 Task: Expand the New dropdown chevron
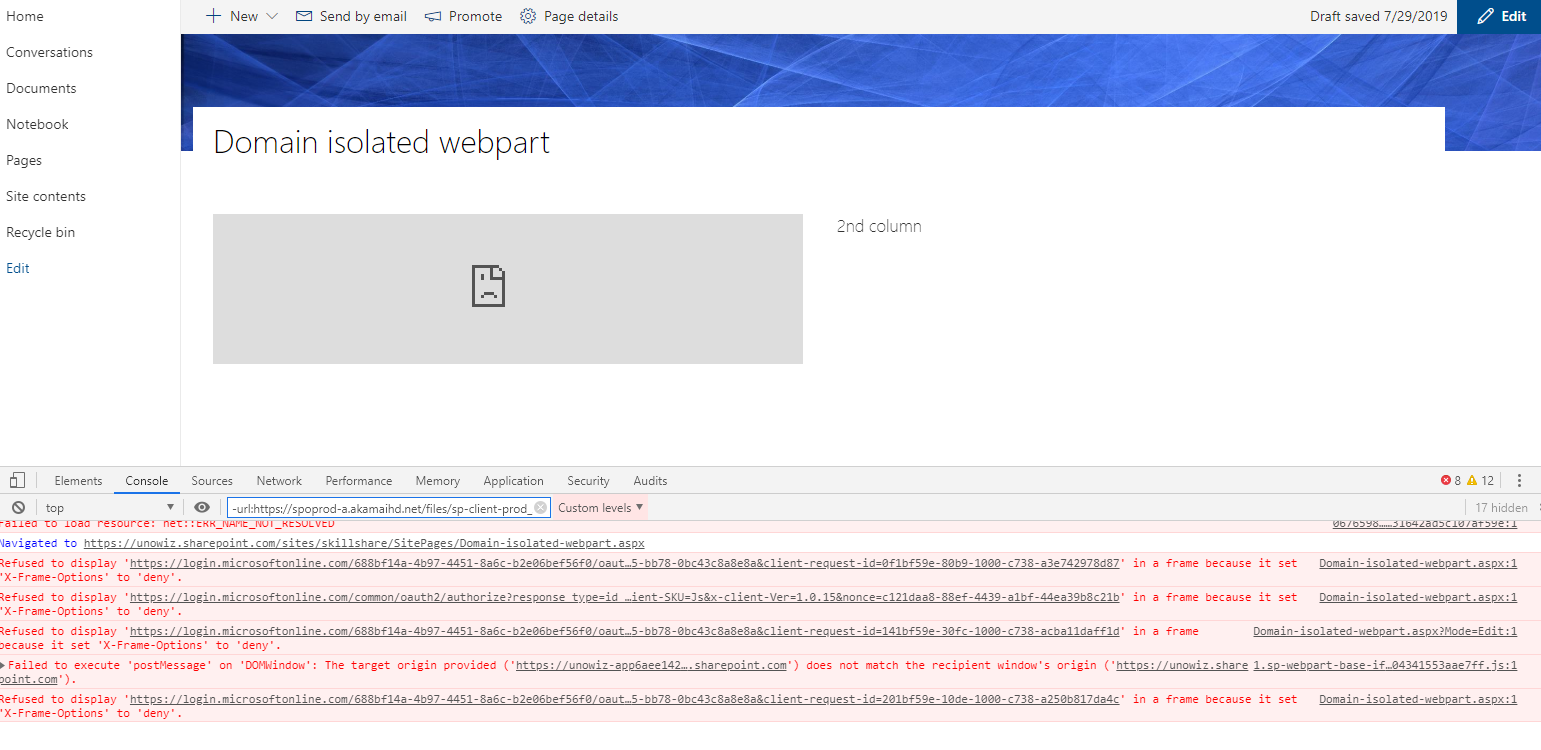(x=272, y=16)
